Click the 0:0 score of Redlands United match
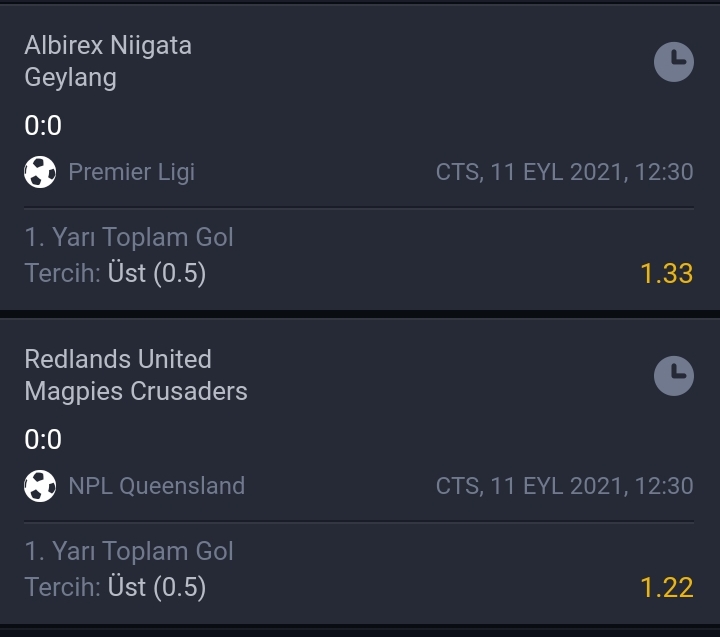Image resolution: width=720 pixels, height=637 pixels. 43,439
